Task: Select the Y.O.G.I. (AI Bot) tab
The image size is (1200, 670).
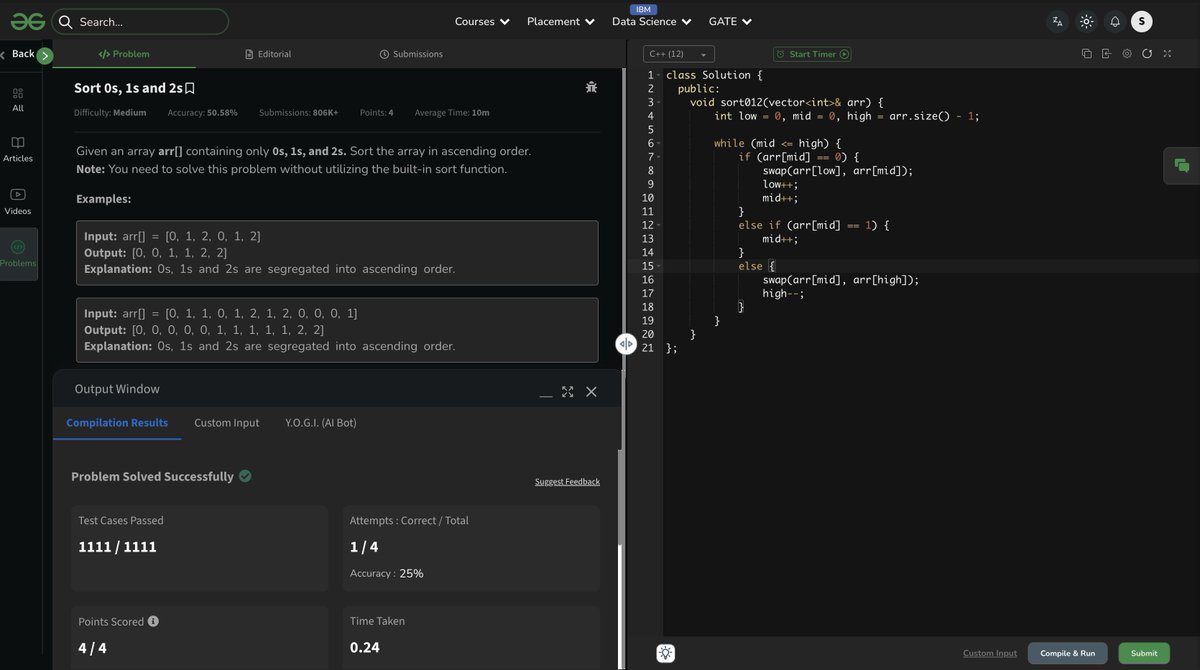Action: 321,423
